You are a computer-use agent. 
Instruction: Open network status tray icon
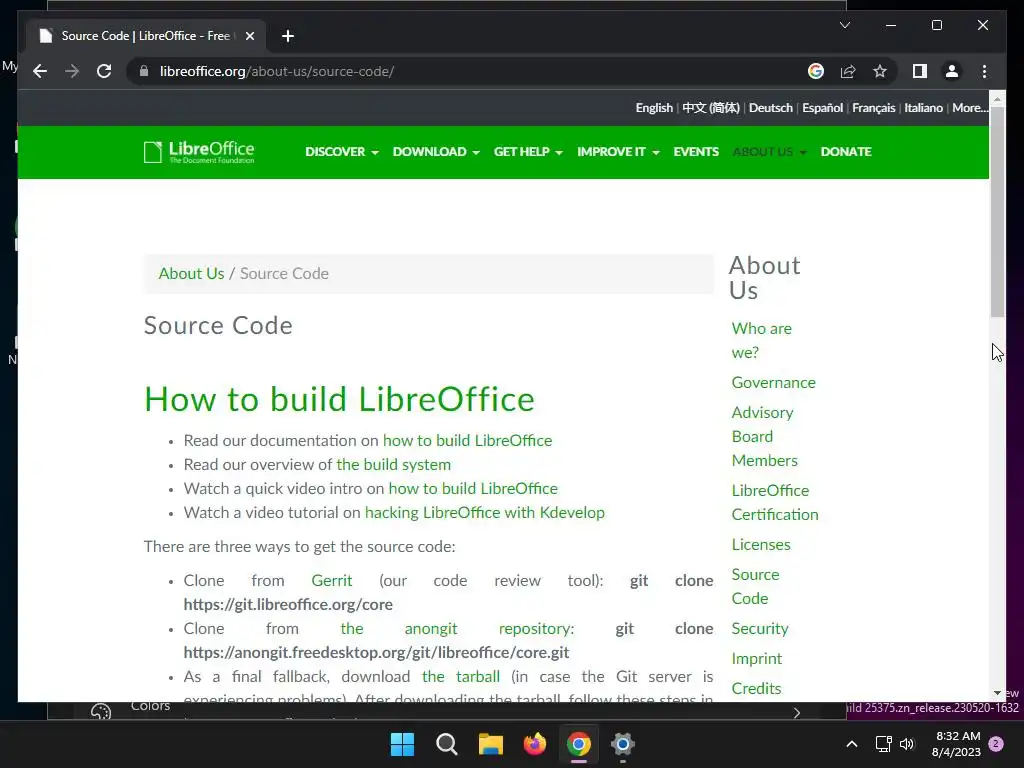click(883, 744)
